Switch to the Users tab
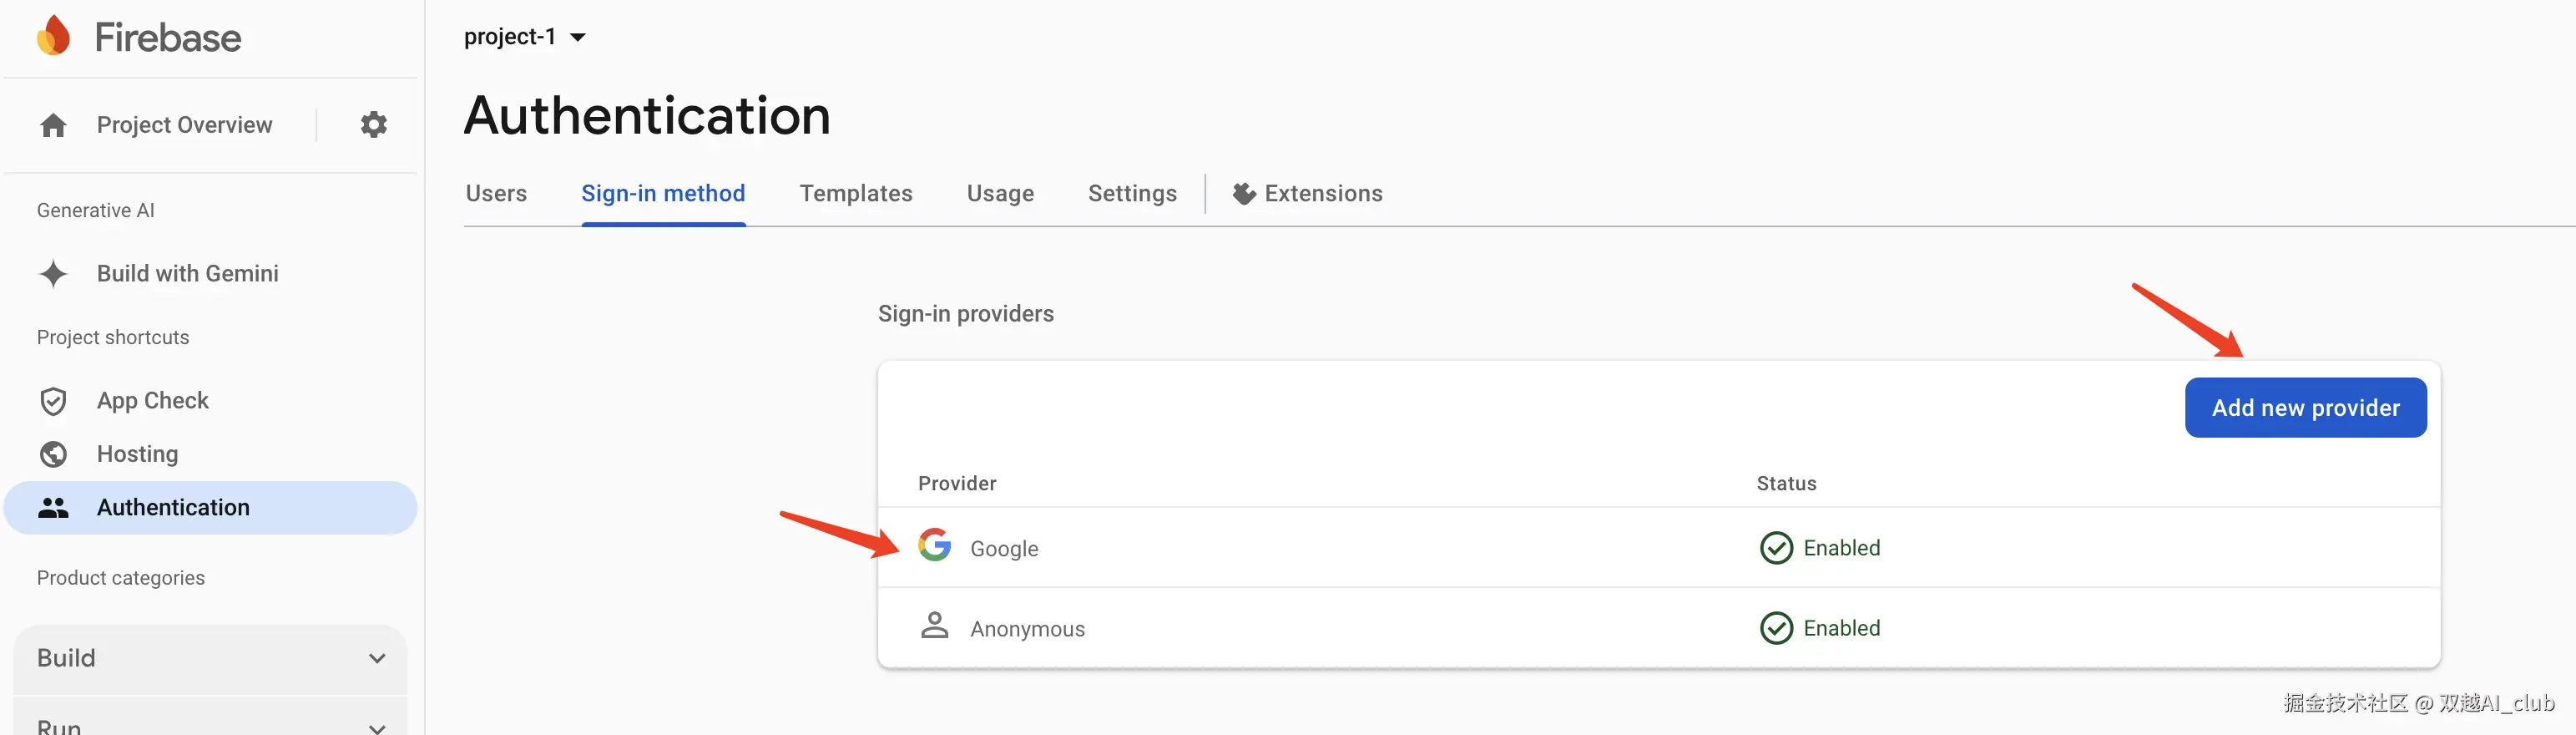The height and width of the screenshot is (735, 2576). click(496, 194)
